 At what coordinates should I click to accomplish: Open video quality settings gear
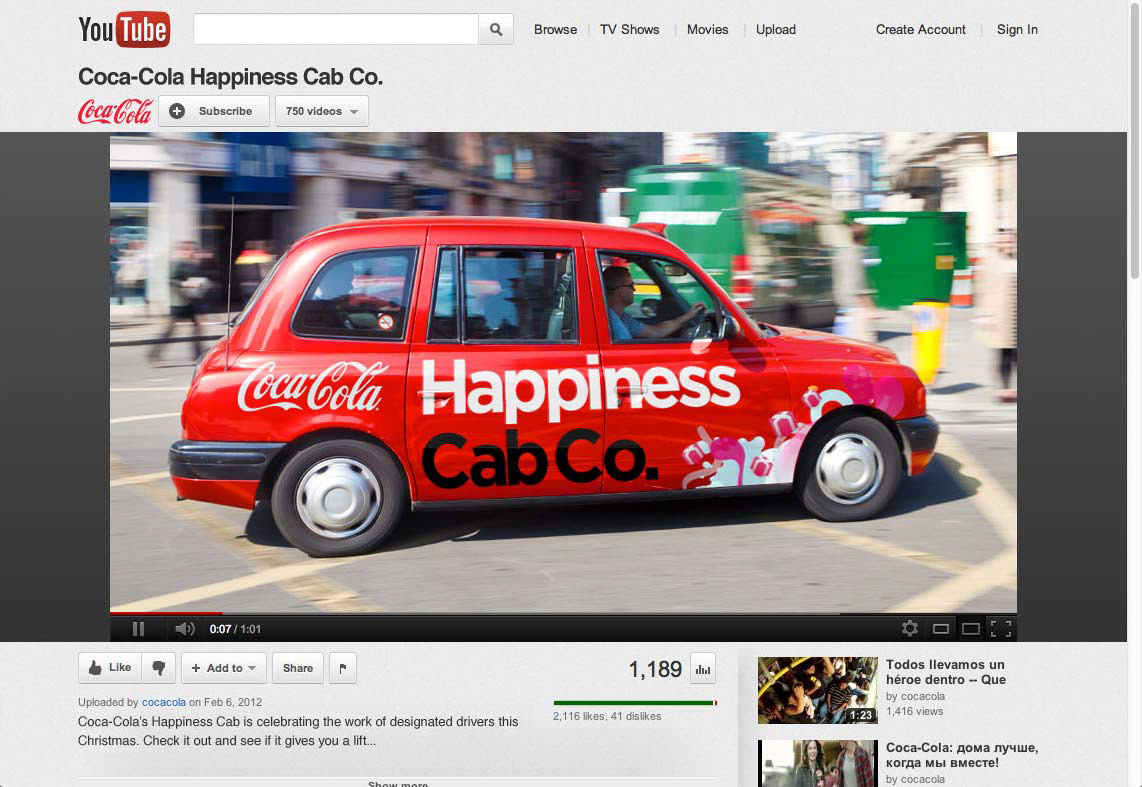pos(910,628)
